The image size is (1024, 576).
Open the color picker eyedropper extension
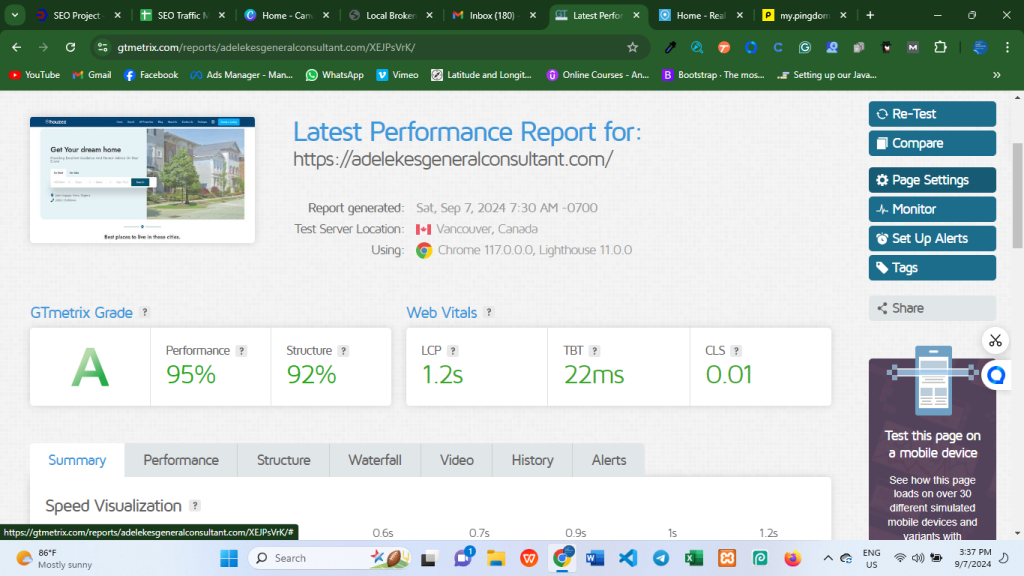point(670,47)
